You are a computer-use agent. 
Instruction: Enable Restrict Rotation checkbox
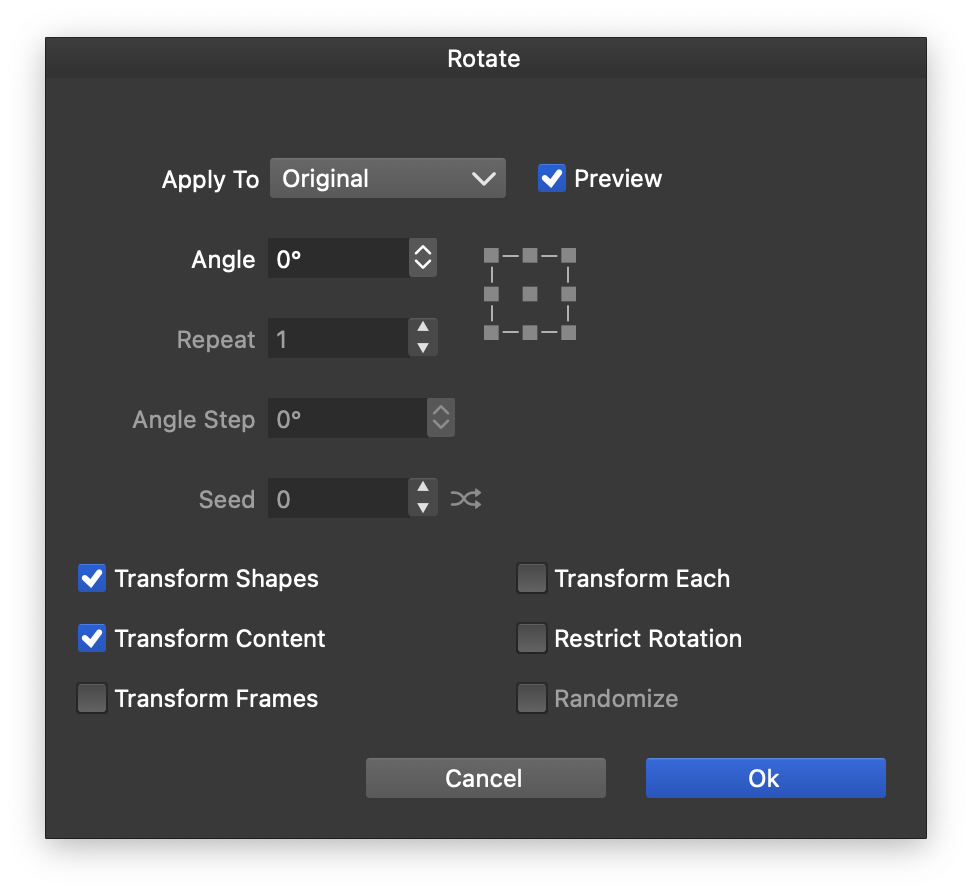[x=532, y=639]
